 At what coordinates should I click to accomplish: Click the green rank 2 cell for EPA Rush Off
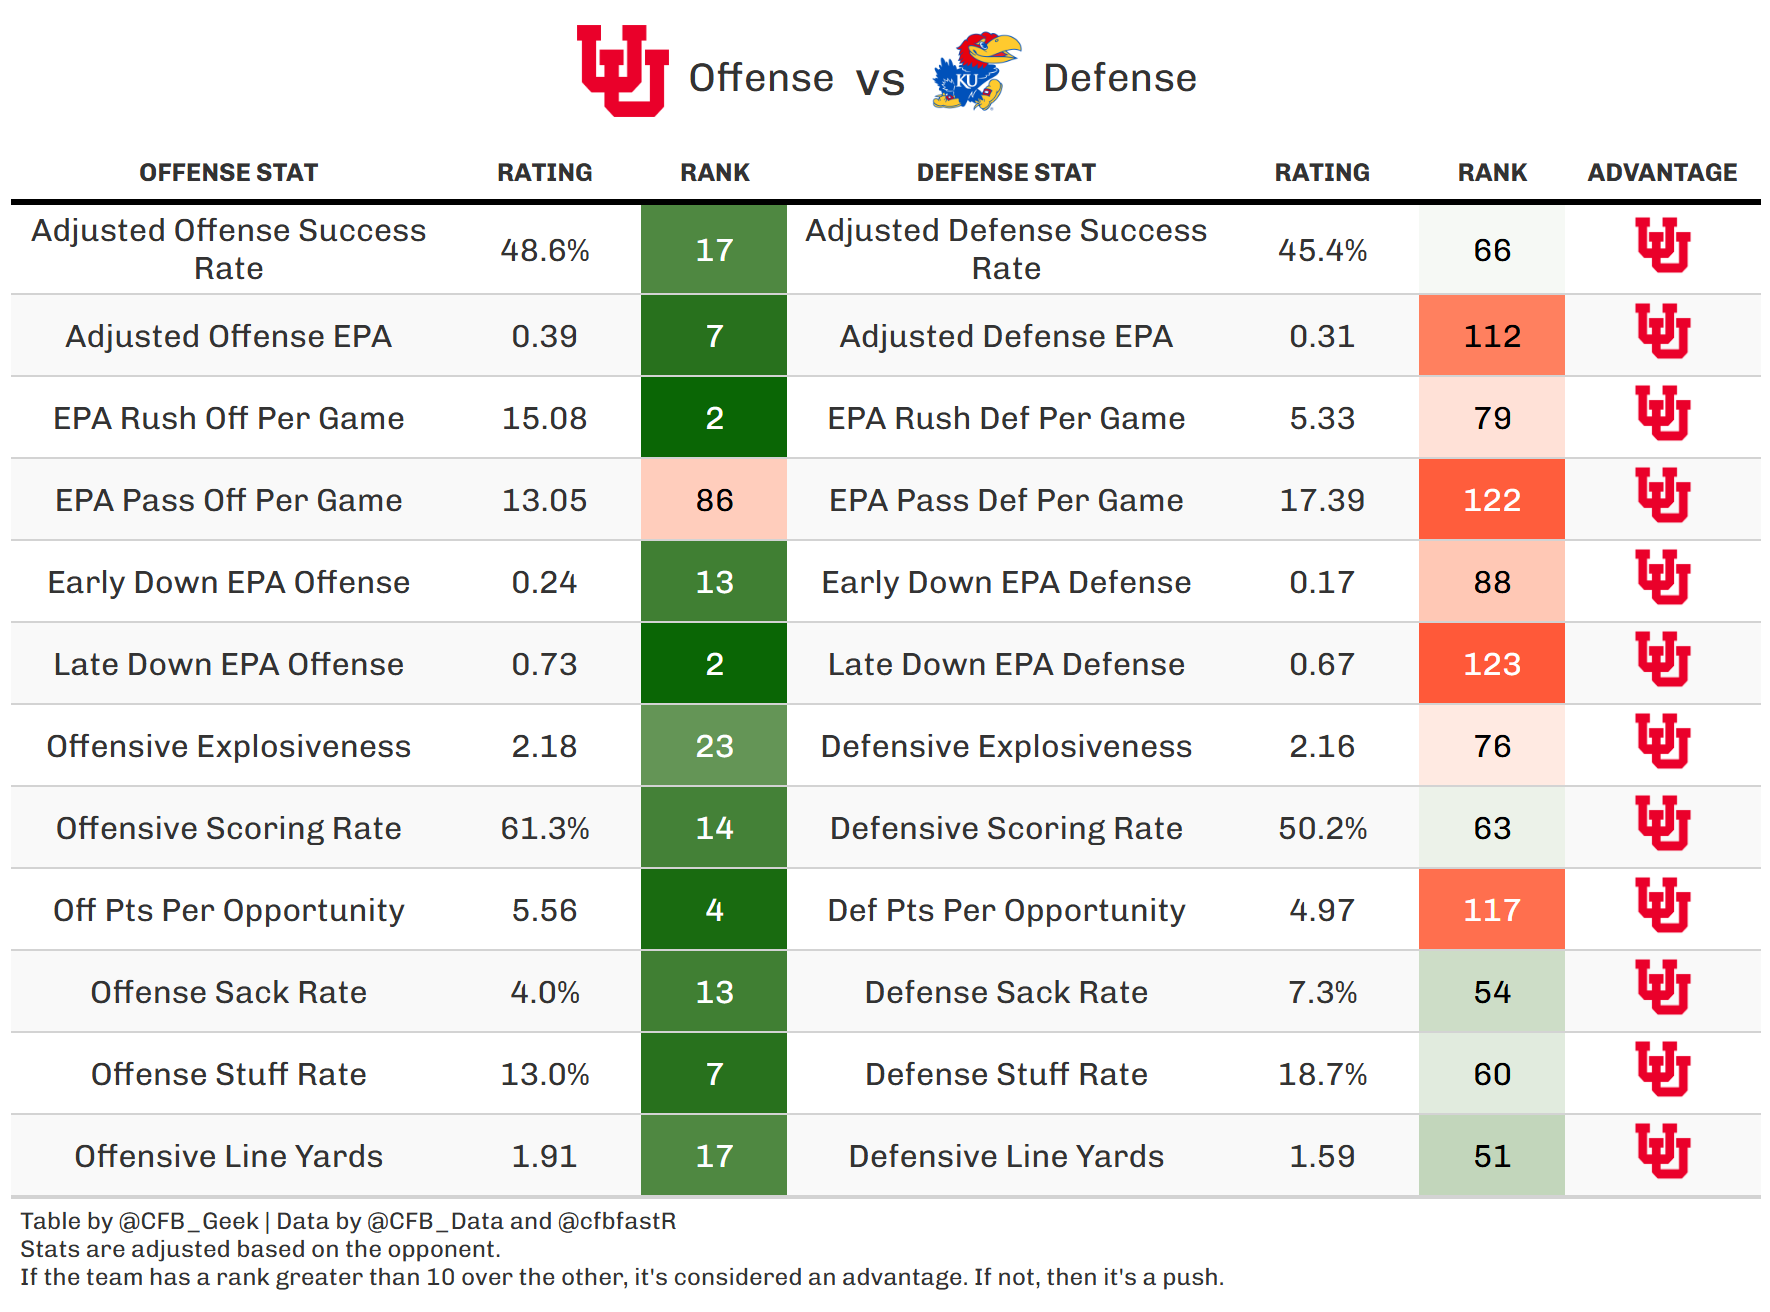(714, 418)
